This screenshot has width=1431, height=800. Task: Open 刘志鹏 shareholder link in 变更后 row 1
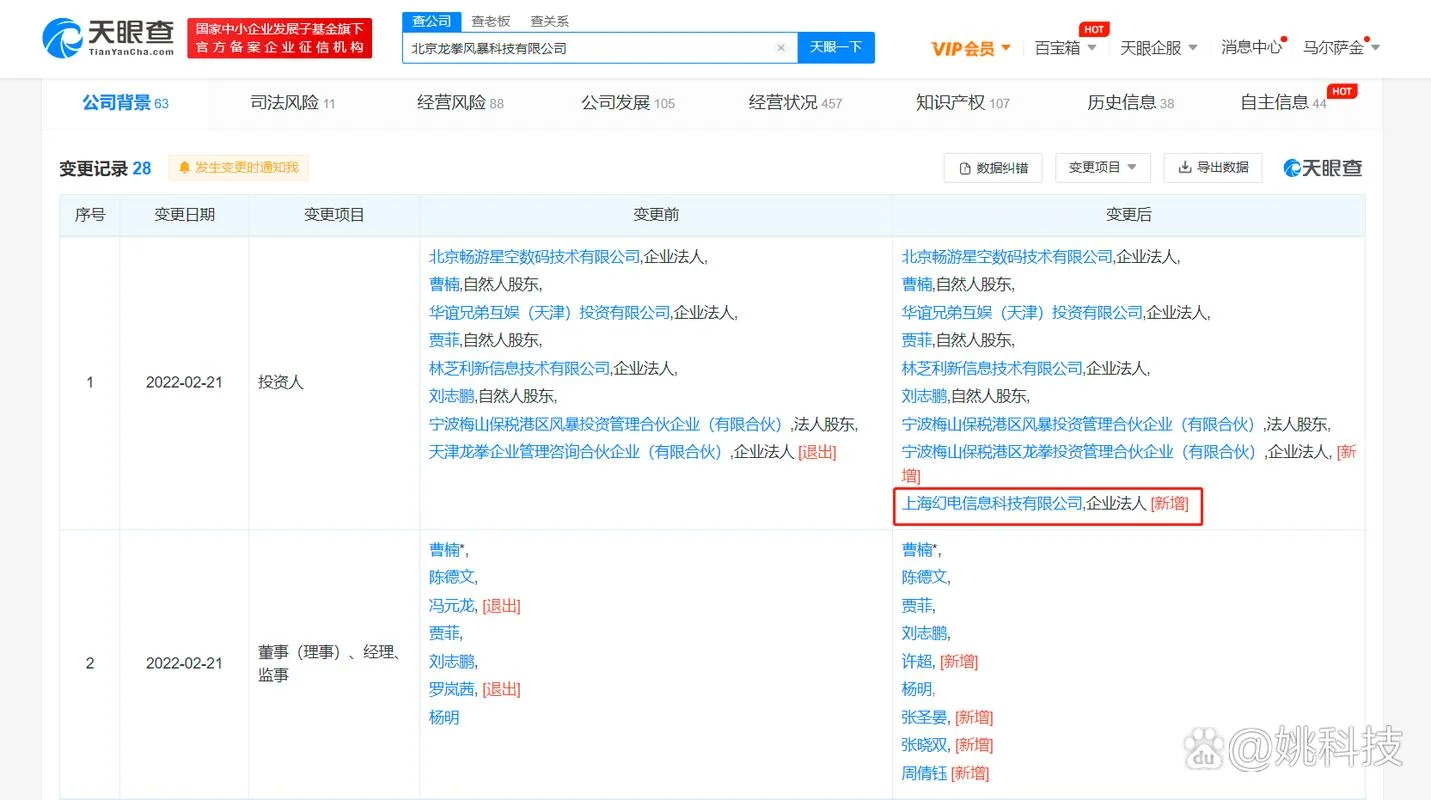pyautogui.click(x=924, y=396)
